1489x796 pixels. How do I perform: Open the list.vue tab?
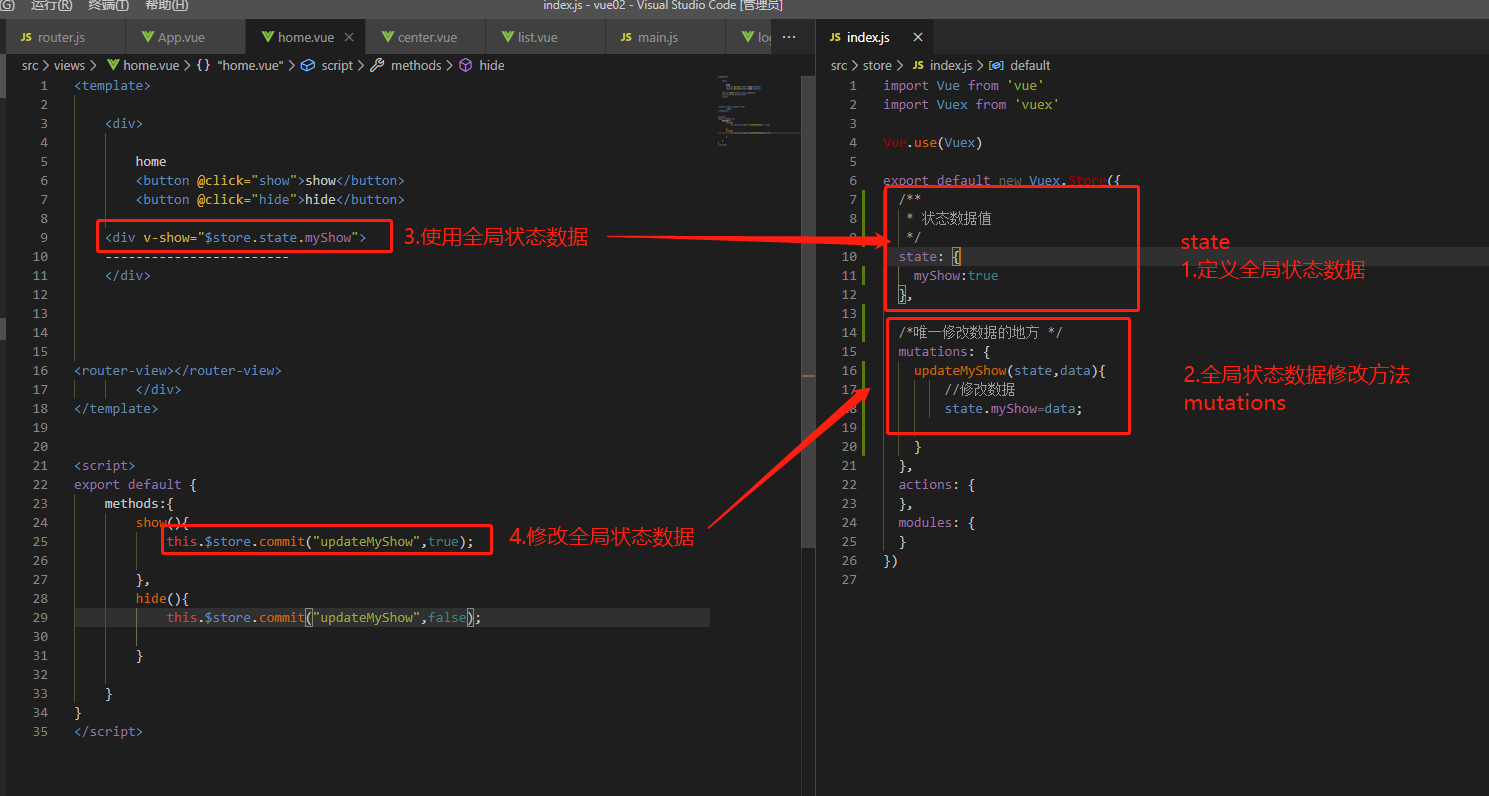(545, 37)
